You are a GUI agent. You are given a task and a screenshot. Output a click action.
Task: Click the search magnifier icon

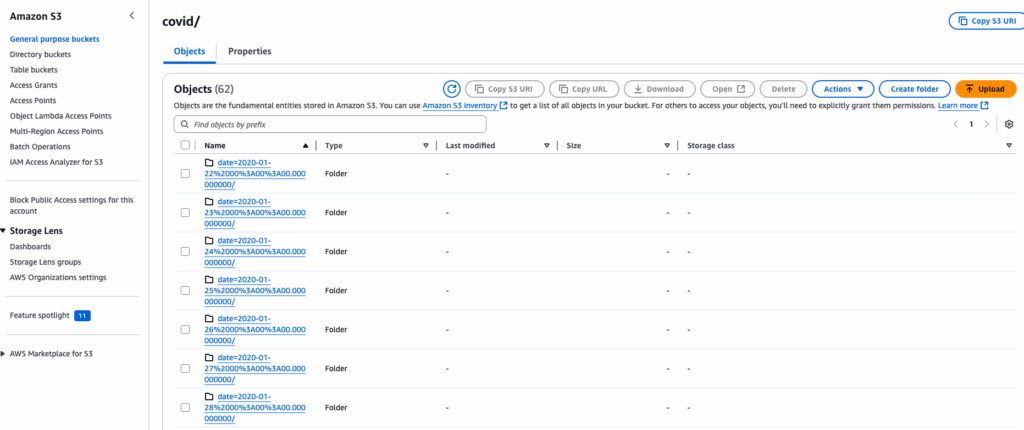tap(184, 124)
